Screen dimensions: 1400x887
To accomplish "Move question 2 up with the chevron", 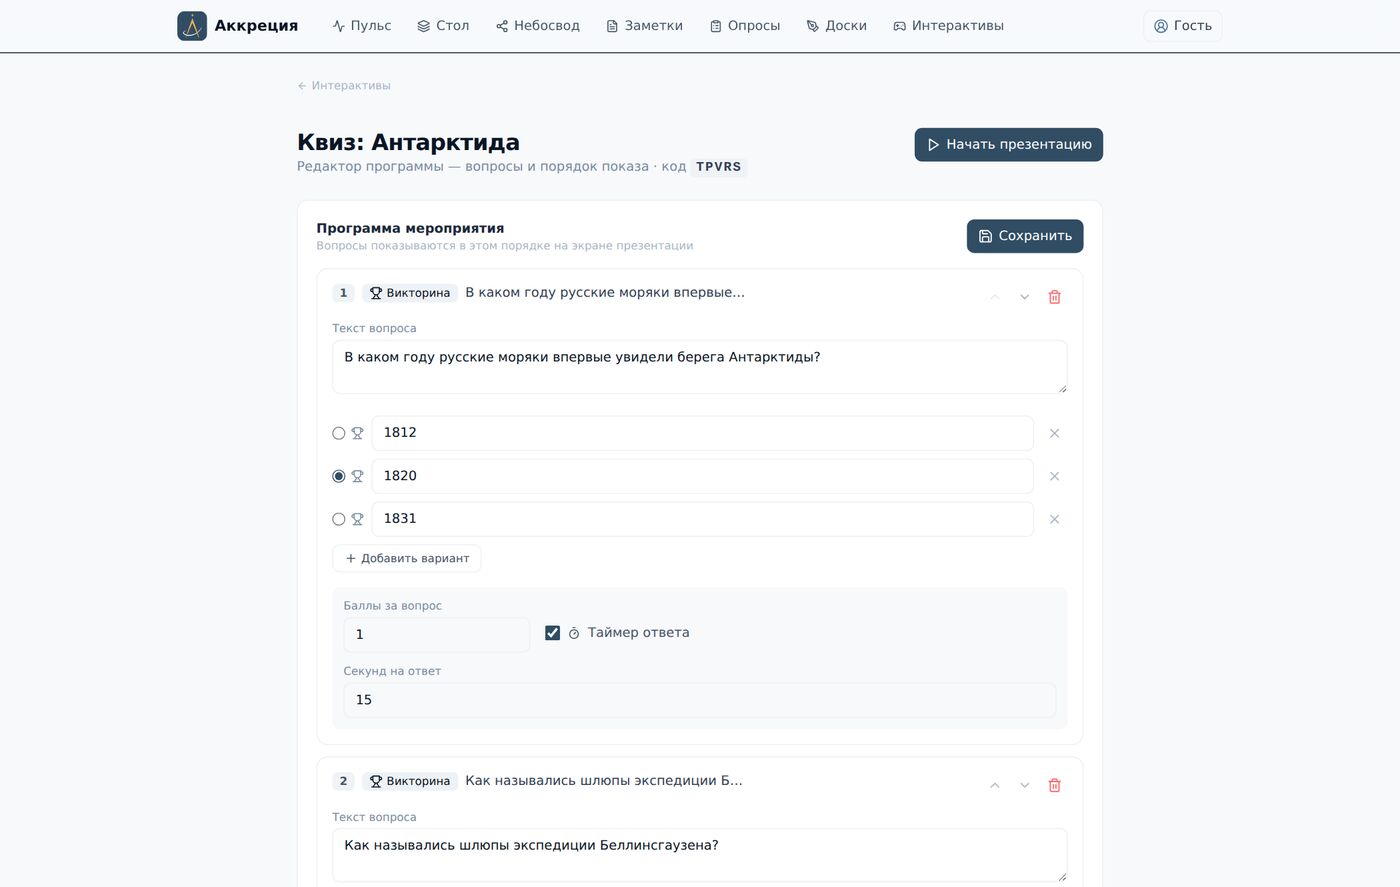I will (x=994, y=786).
